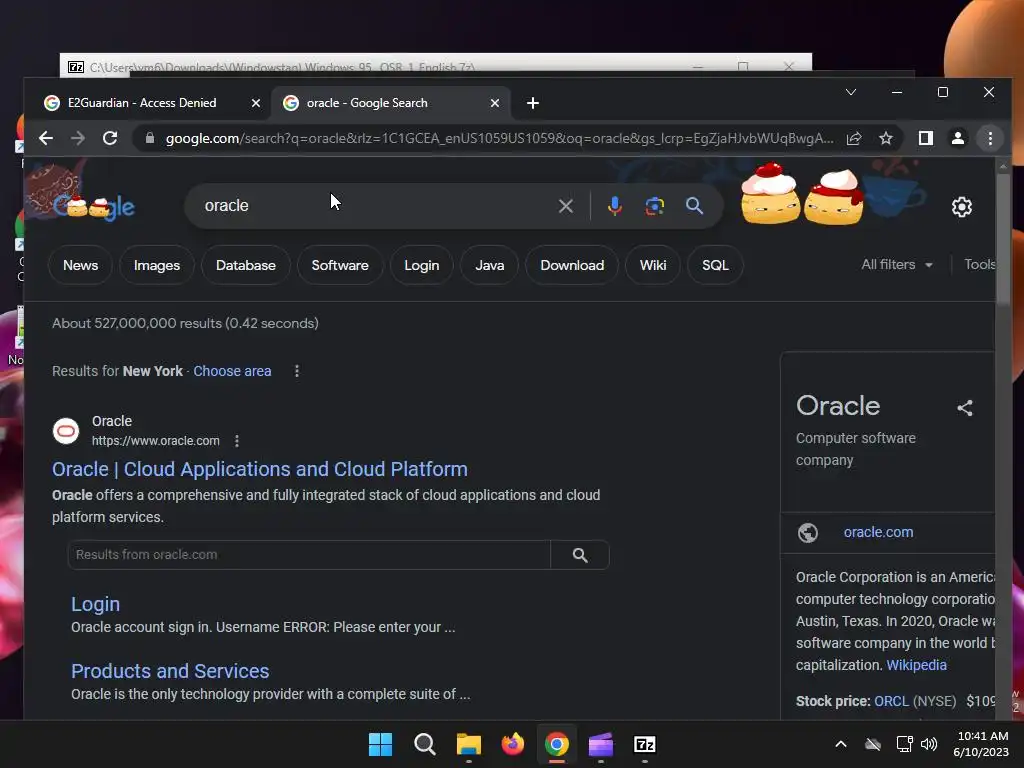Viewport: 1024px width, 768px height.
Task: Start voice search with the microphone
Action: click(615, 206)
